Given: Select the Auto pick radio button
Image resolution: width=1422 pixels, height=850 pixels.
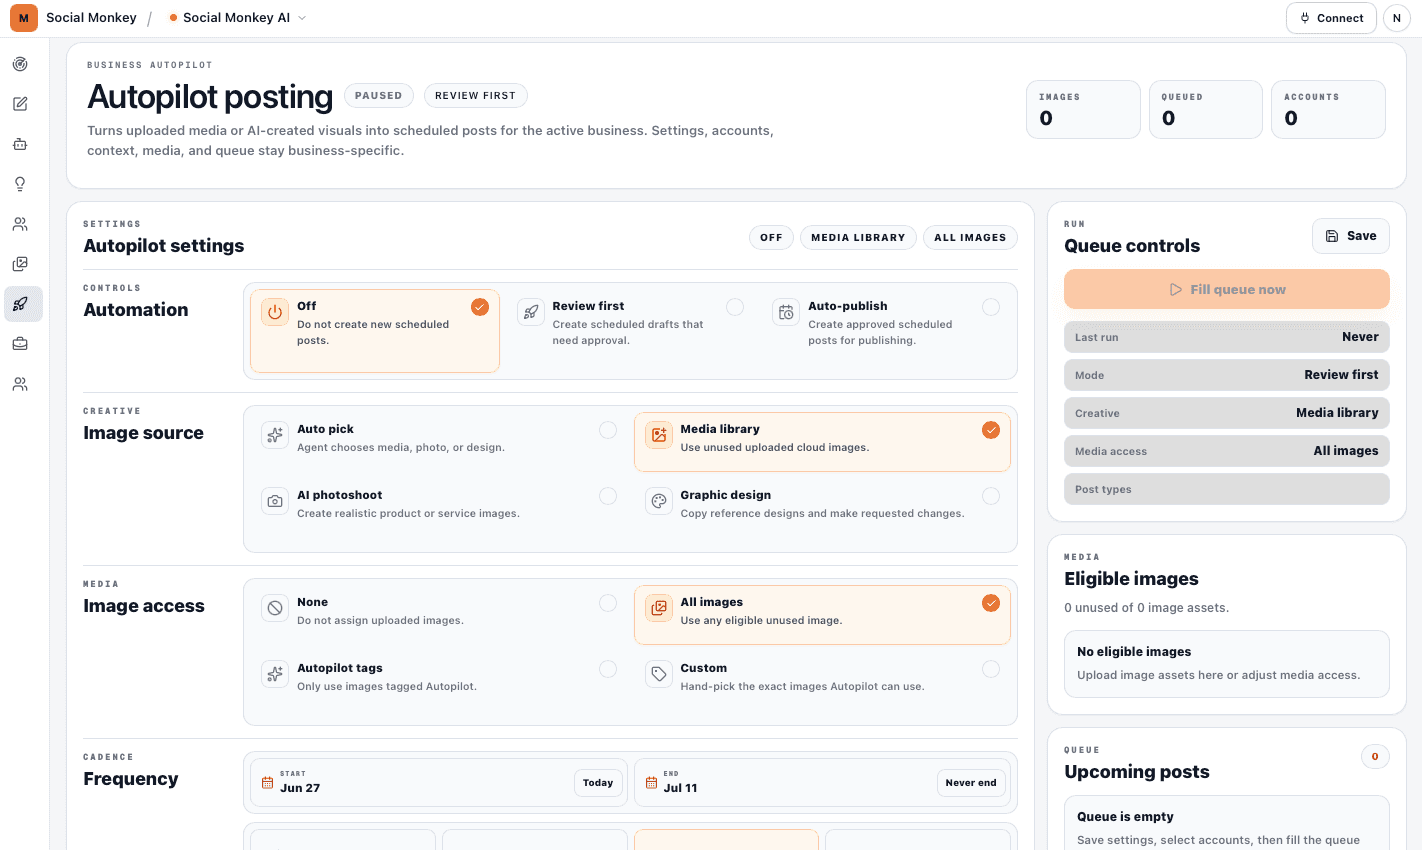Looking at the screenshot, I should pyautogui.click(x=608, y=430).
